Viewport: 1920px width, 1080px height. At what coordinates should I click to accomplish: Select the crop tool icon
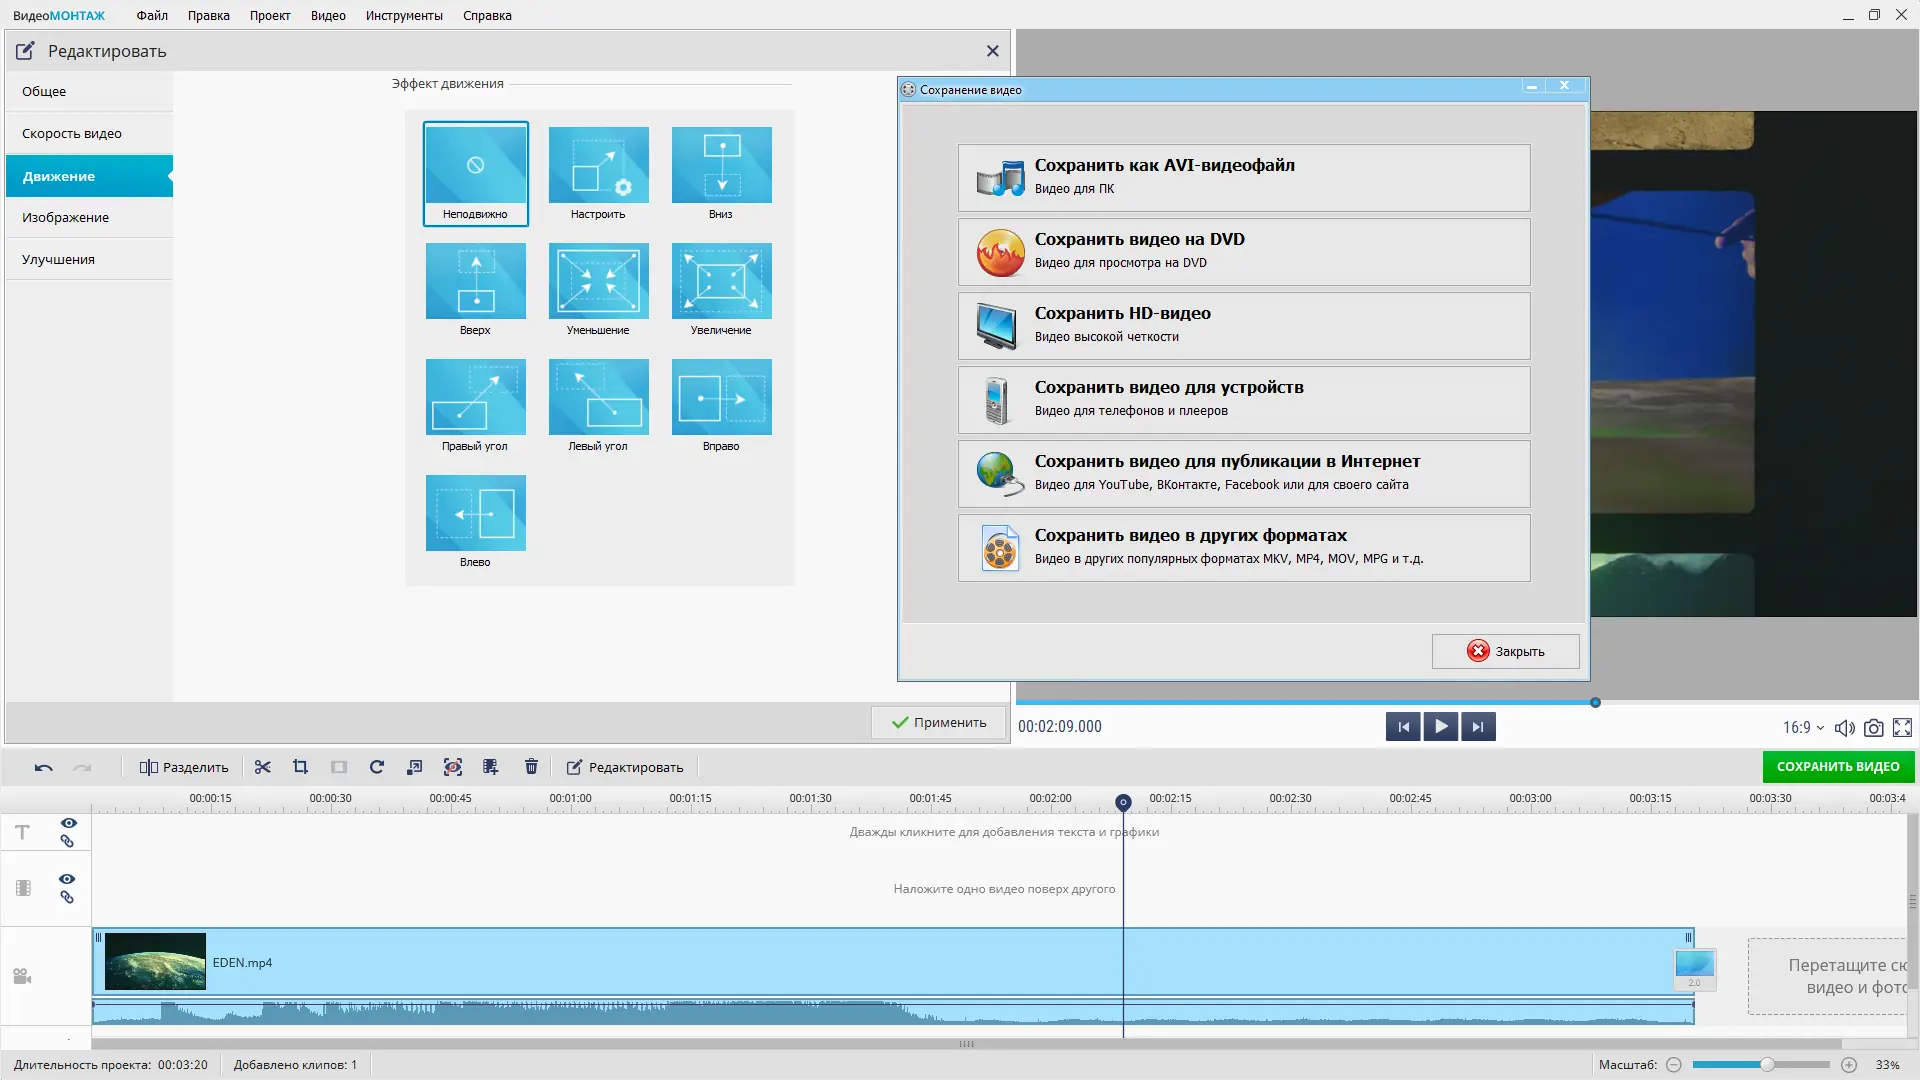(x=300, y=767)
